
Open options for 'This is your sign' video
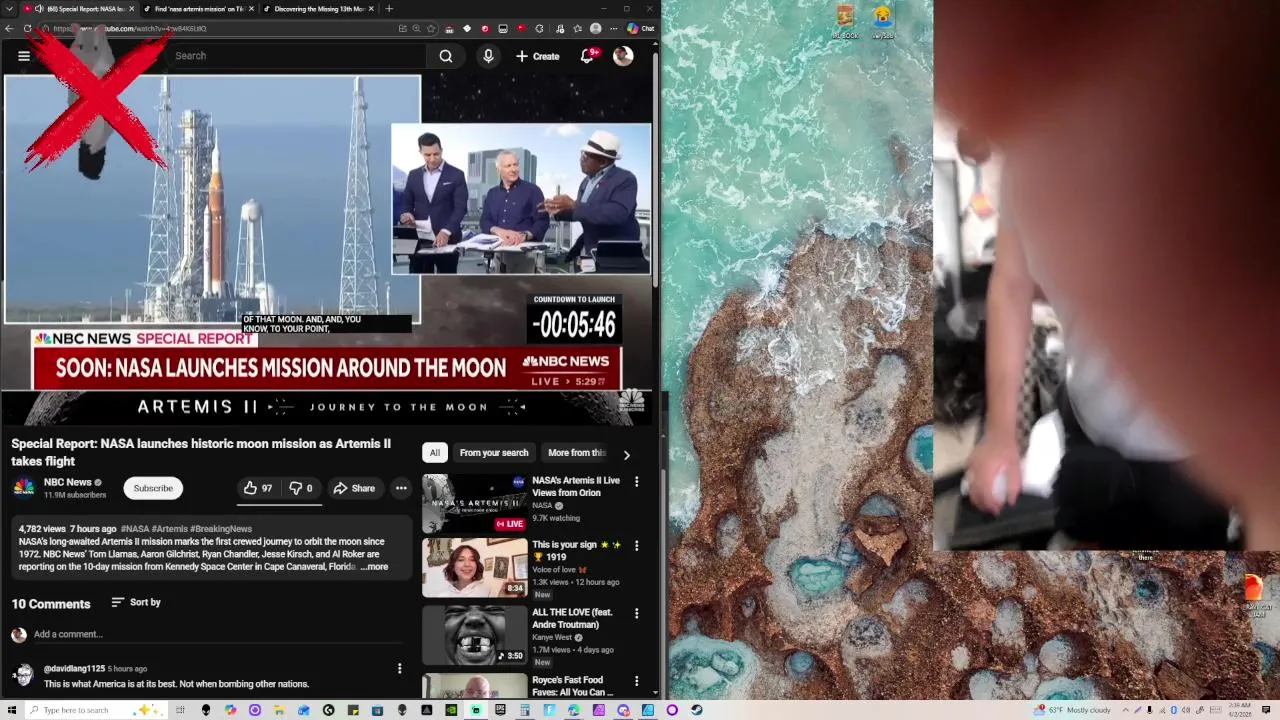click(x=636, y=546)
